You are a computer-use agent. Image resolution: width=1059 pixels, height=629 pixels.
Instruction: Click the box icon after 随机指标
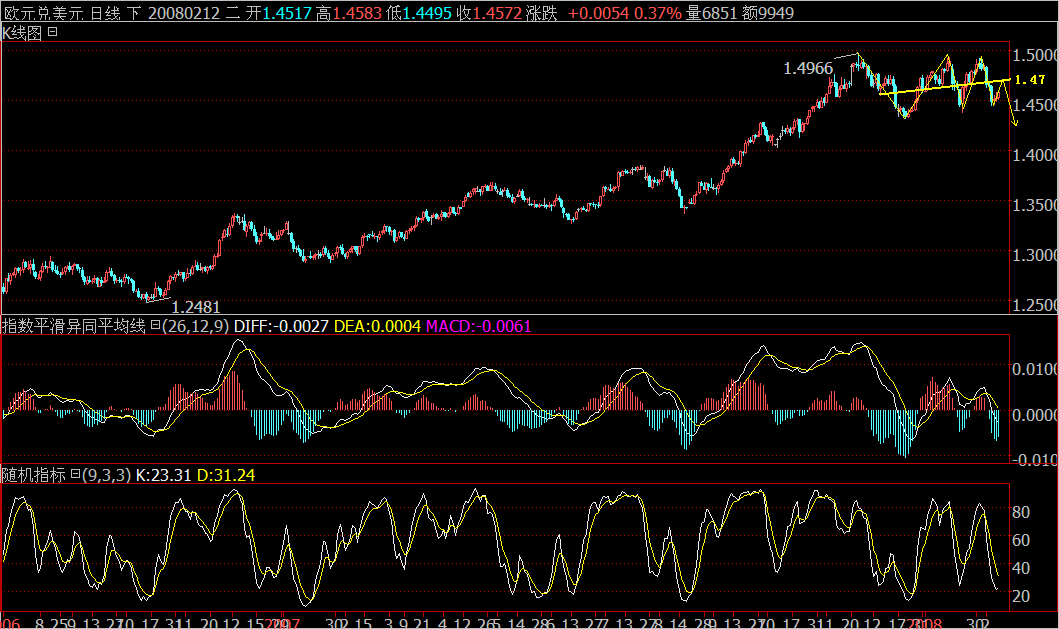tap(76, 474)
